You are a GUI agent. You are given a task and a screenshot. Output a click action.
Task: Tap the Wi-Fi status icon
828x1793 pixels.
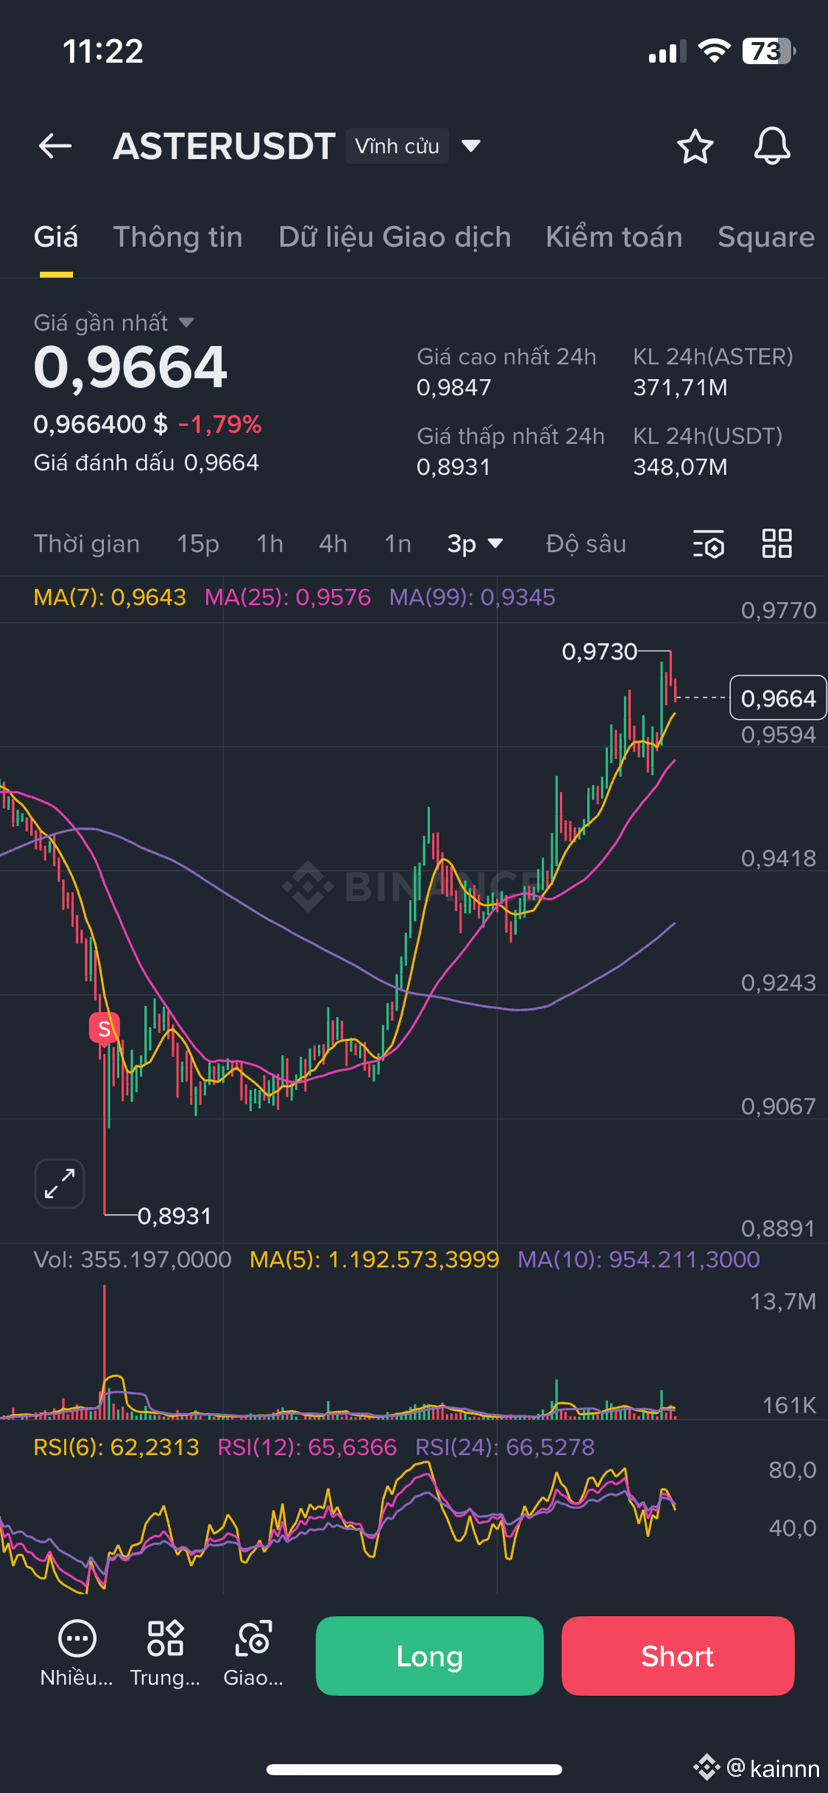[x=714, y=51]
